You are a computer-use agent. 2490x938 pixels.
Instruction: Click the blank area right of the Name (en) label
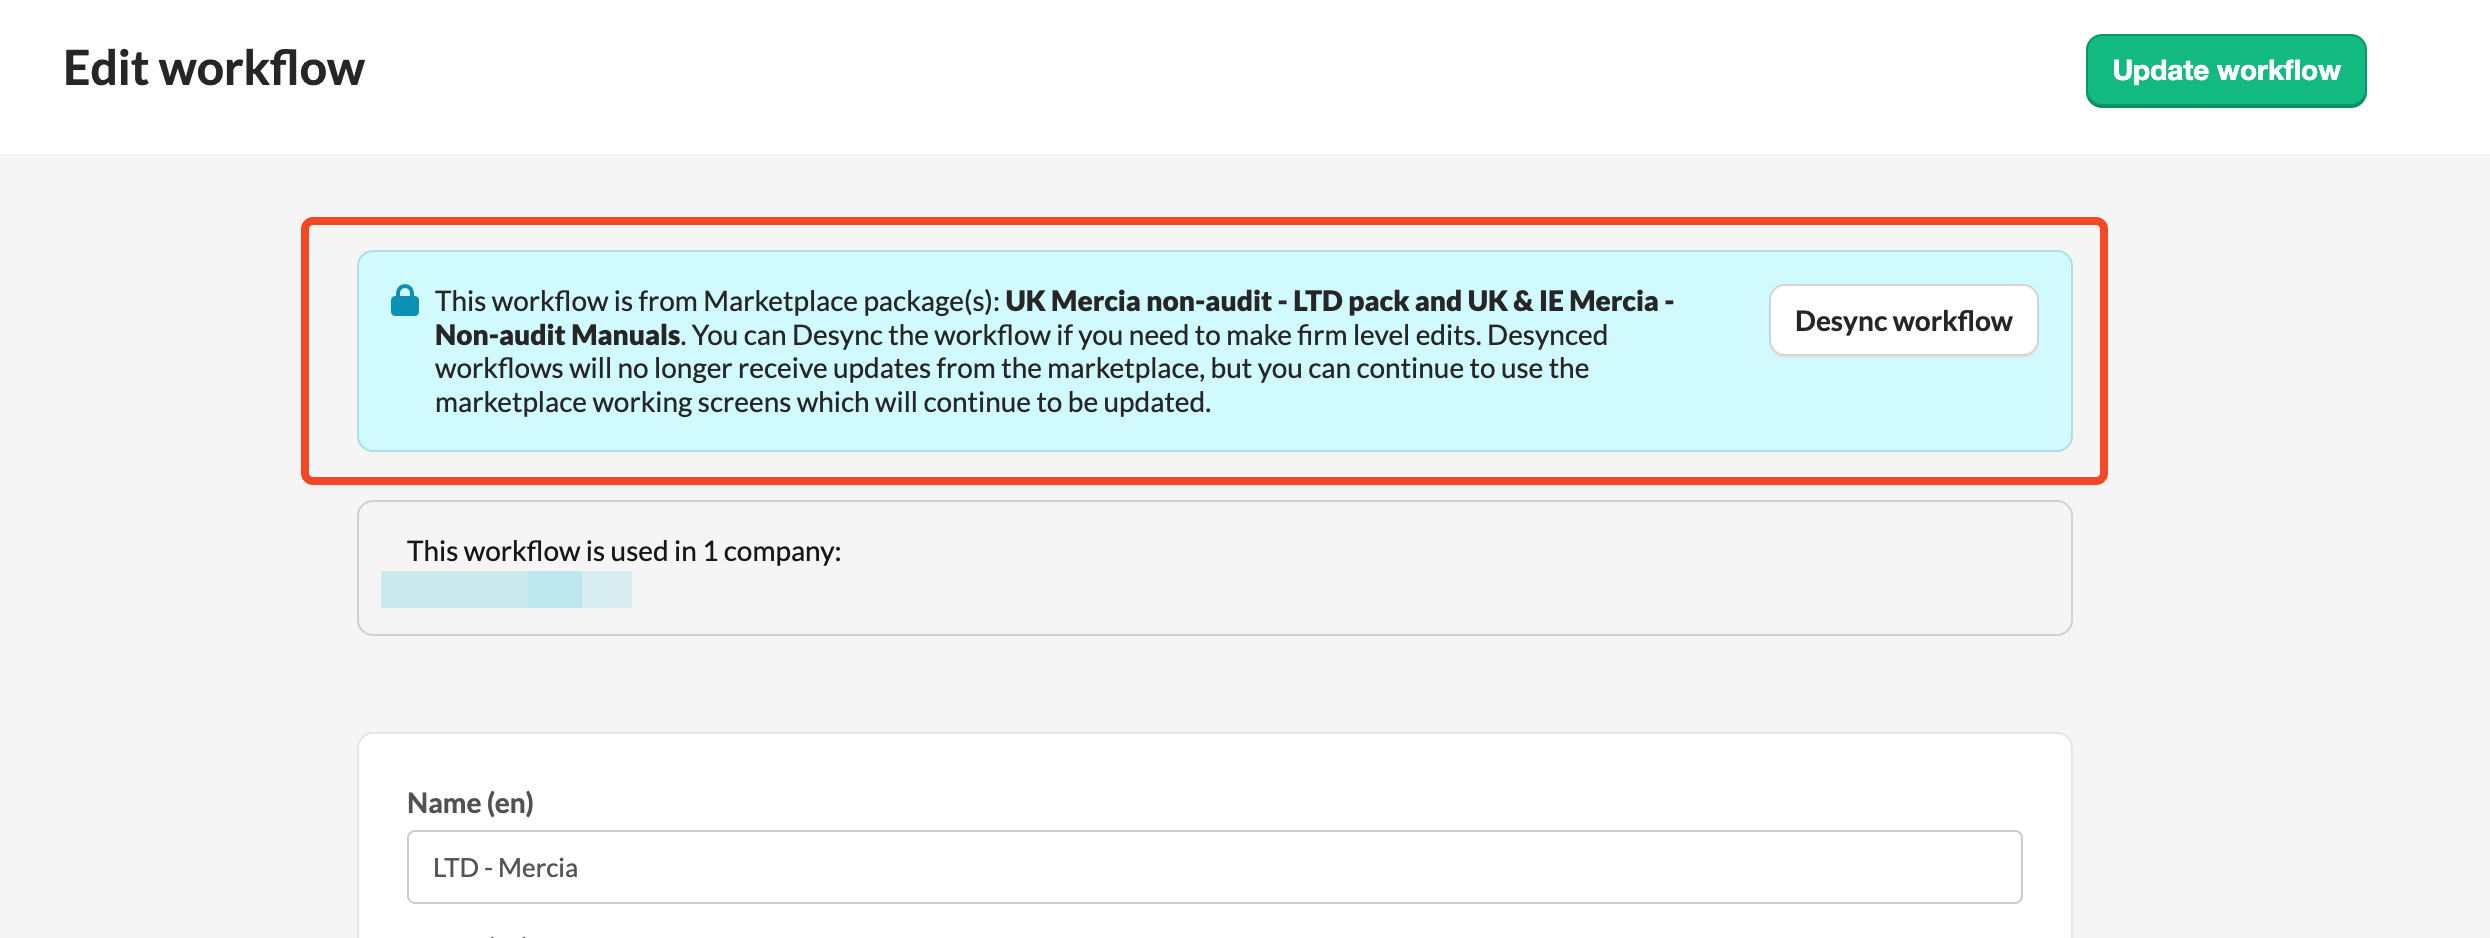coord(1200,803)
